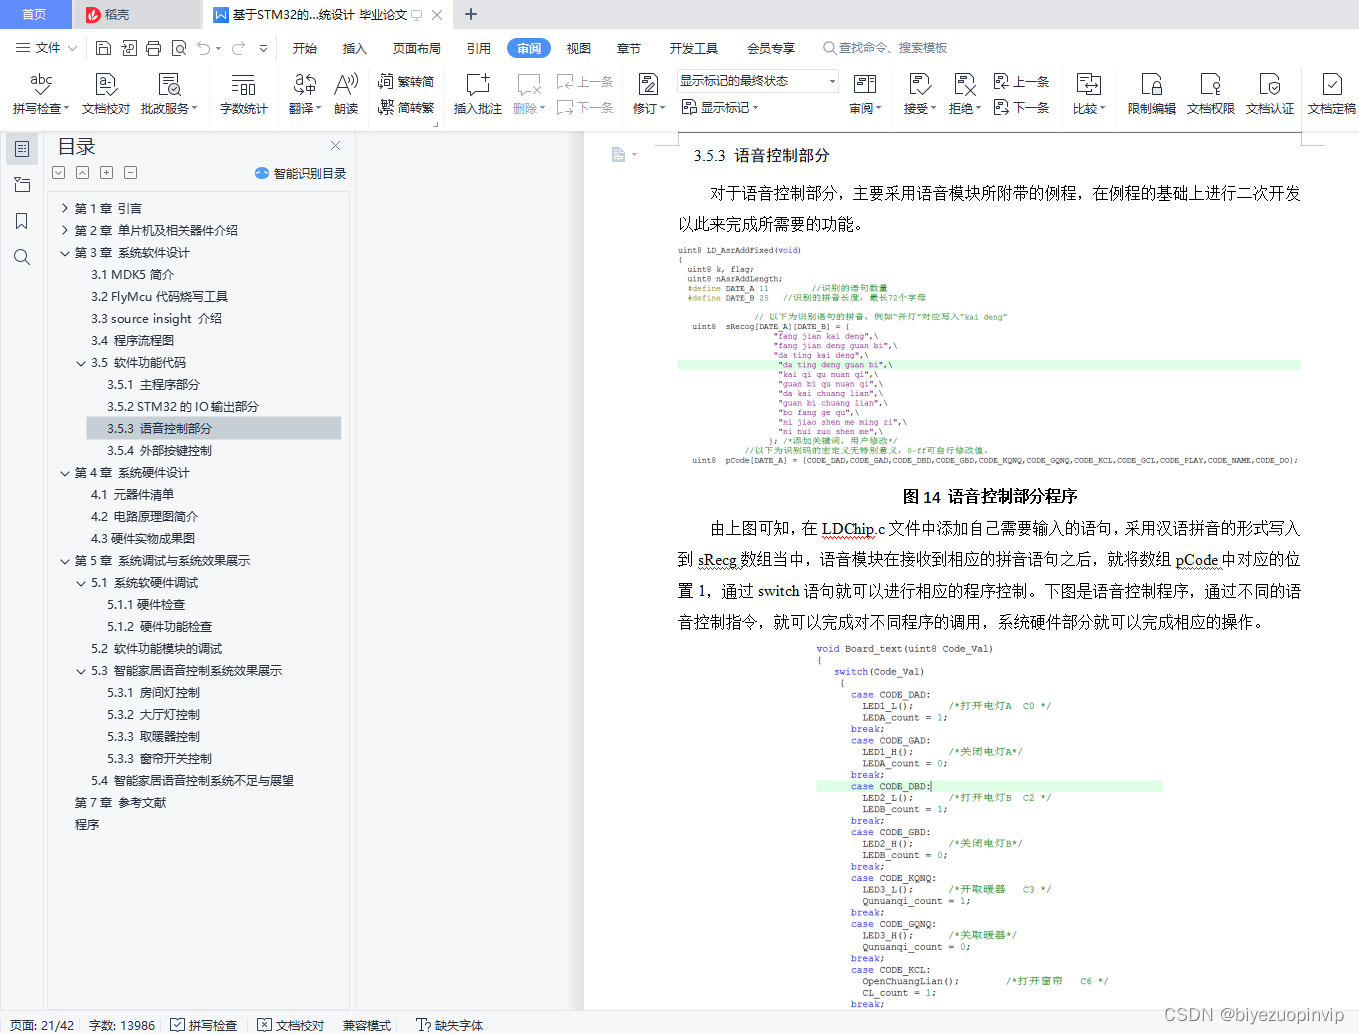Open the spell check (拼写检查) tool
This screenshot has width=1359, height=1034.
(x=41, y=94)
